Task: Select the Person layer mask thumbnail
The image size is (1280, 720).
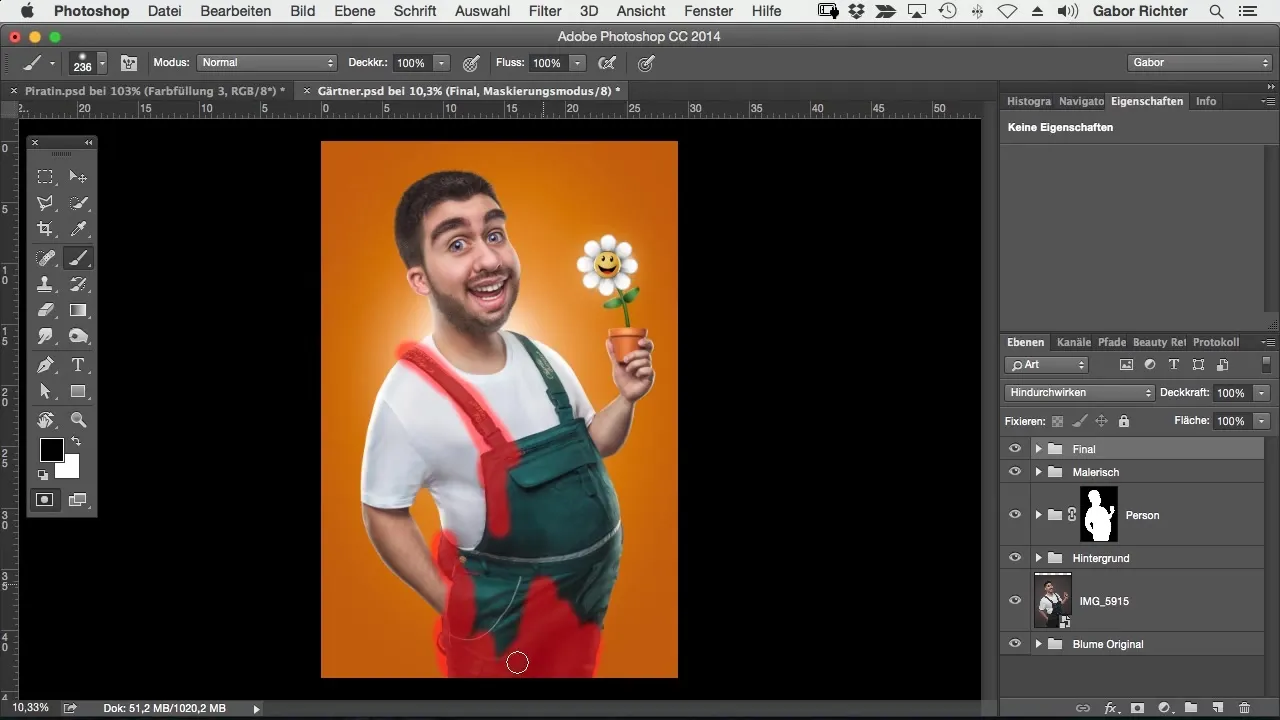Action: (1099, 515)
